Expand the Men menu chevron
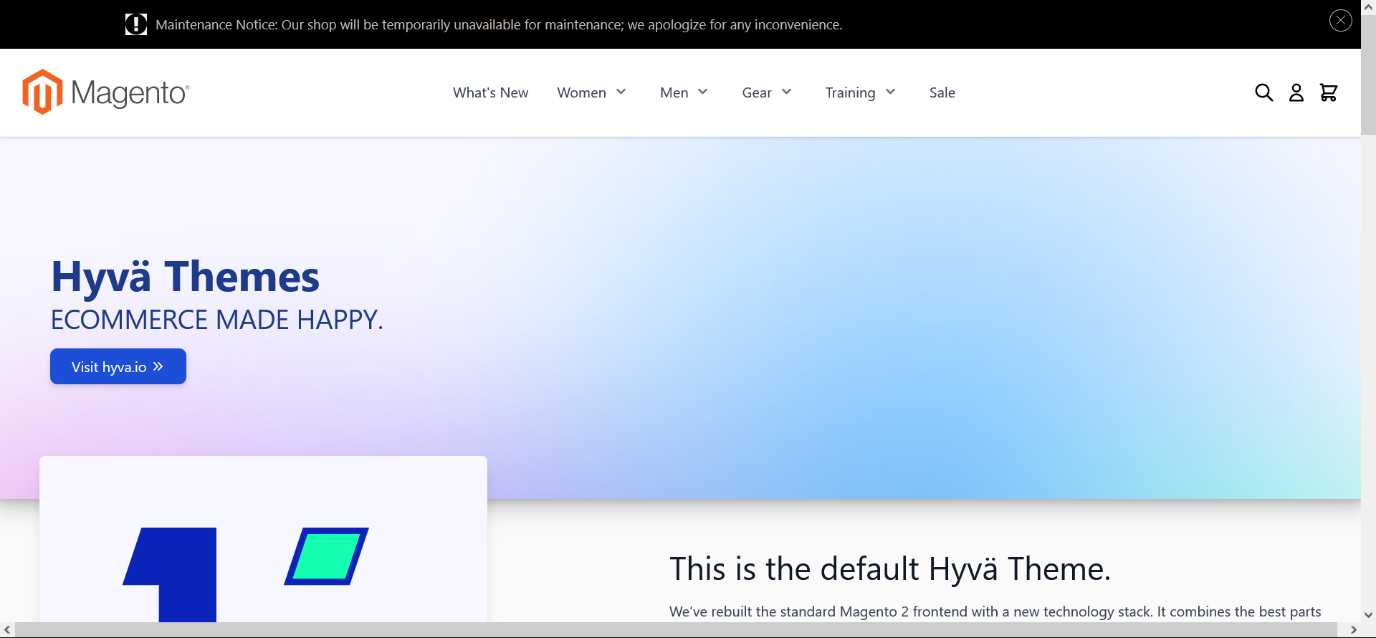Image resolution: width=1376 pixels, height=638 pixels. [703, 92]
